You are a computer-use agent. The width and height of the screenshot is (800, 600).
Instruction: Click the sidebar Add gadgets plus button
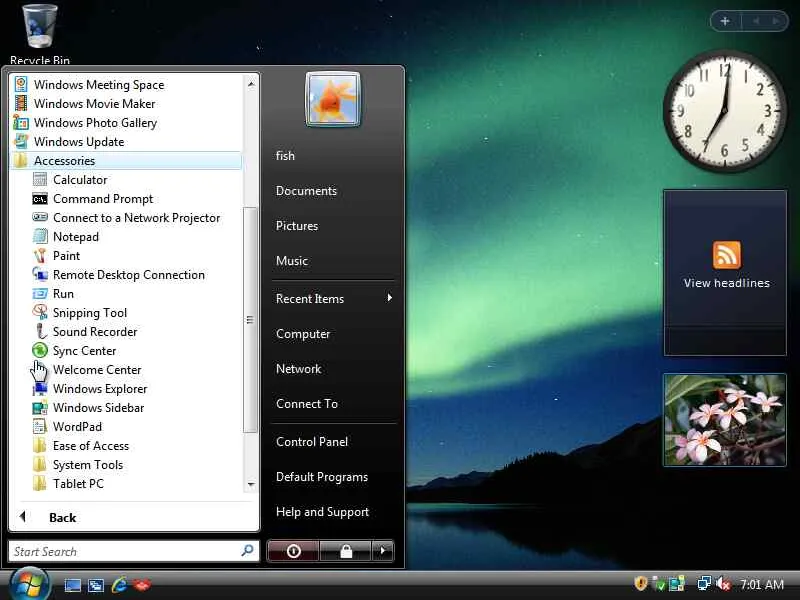pos(724,21)
